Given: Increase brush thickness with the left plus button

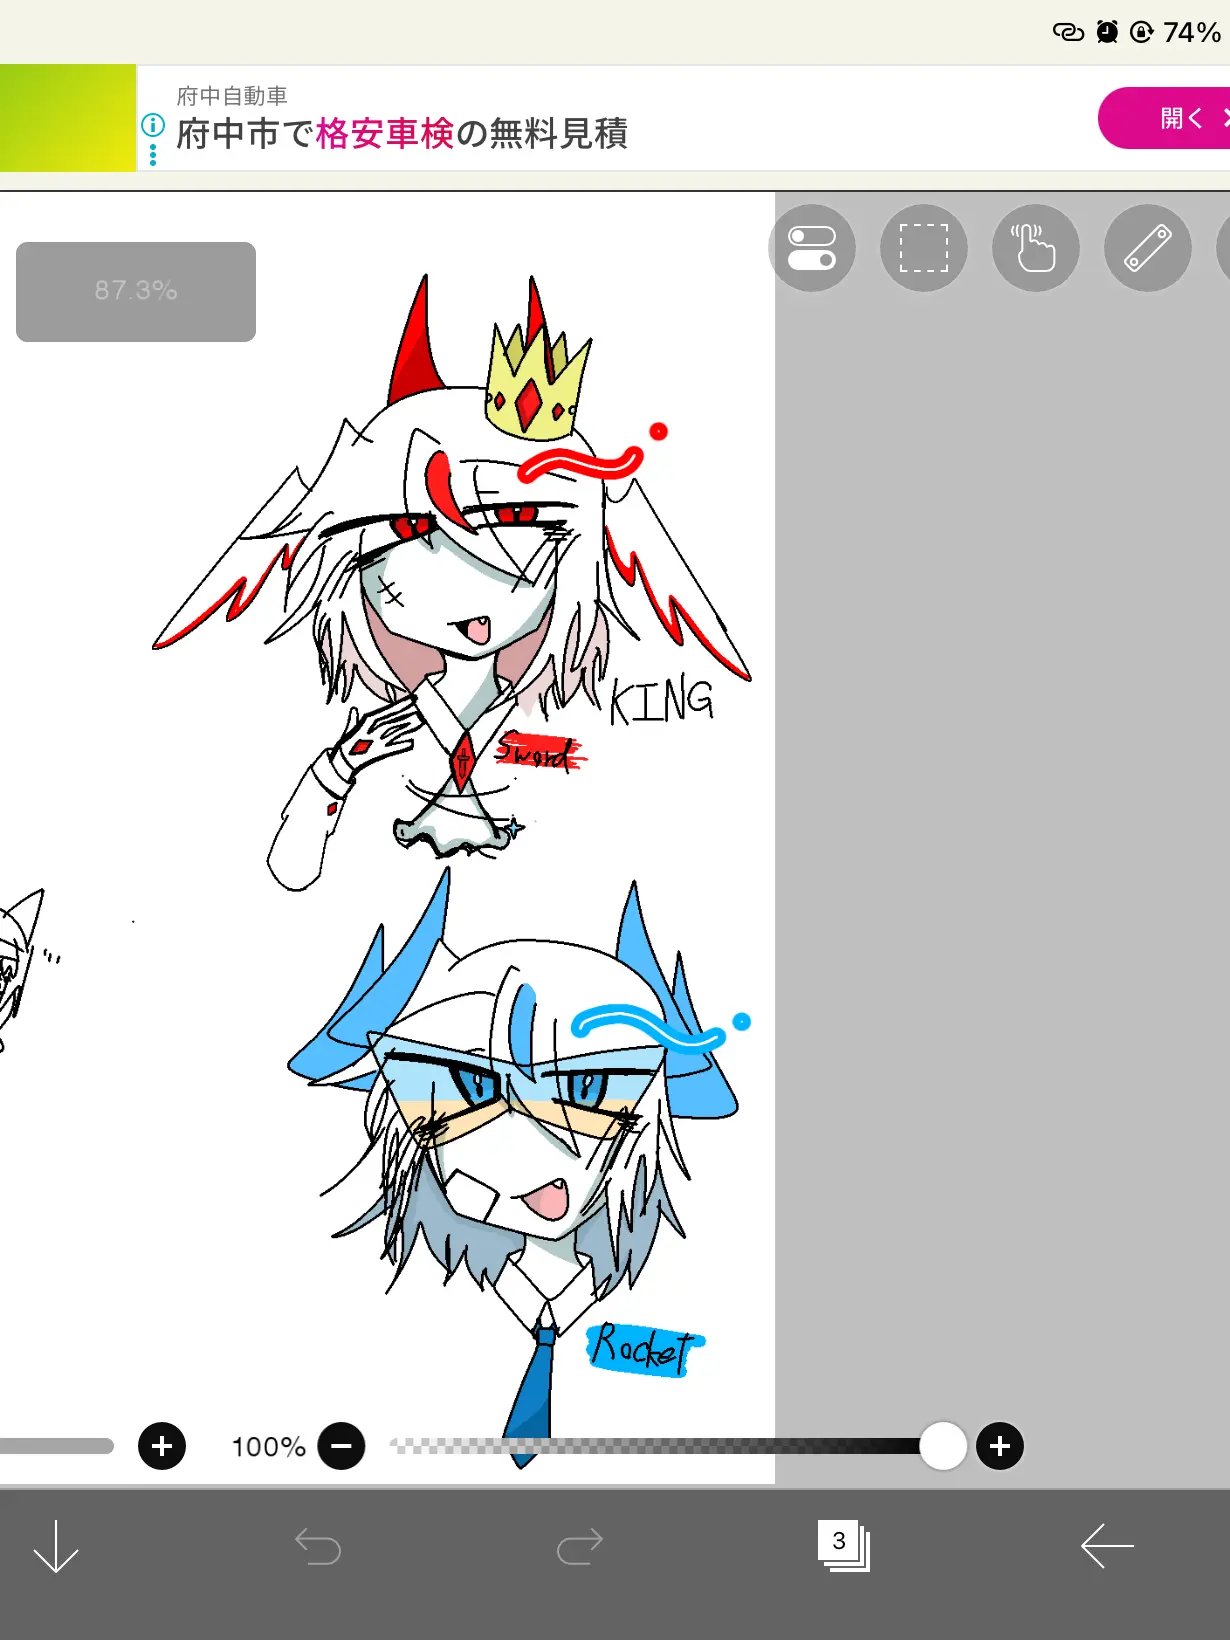Looking at the screenshot, I should coord(162,1446).
